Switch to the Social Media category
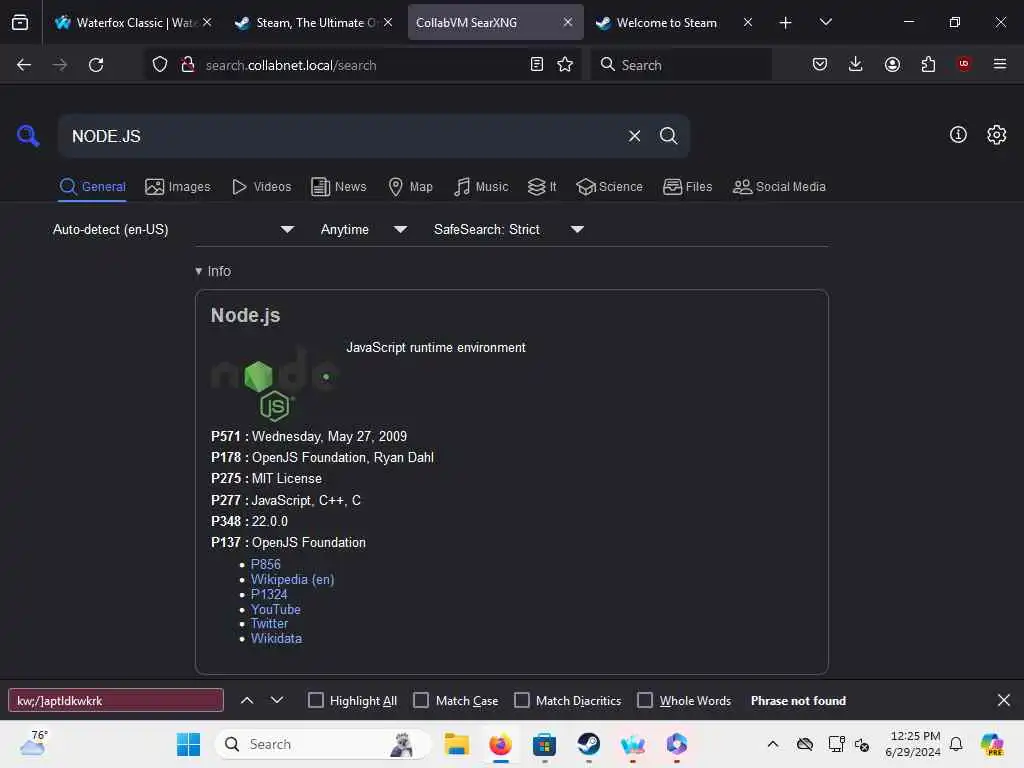This screenshot has height=768, width=1024. [x=779, y=187]
